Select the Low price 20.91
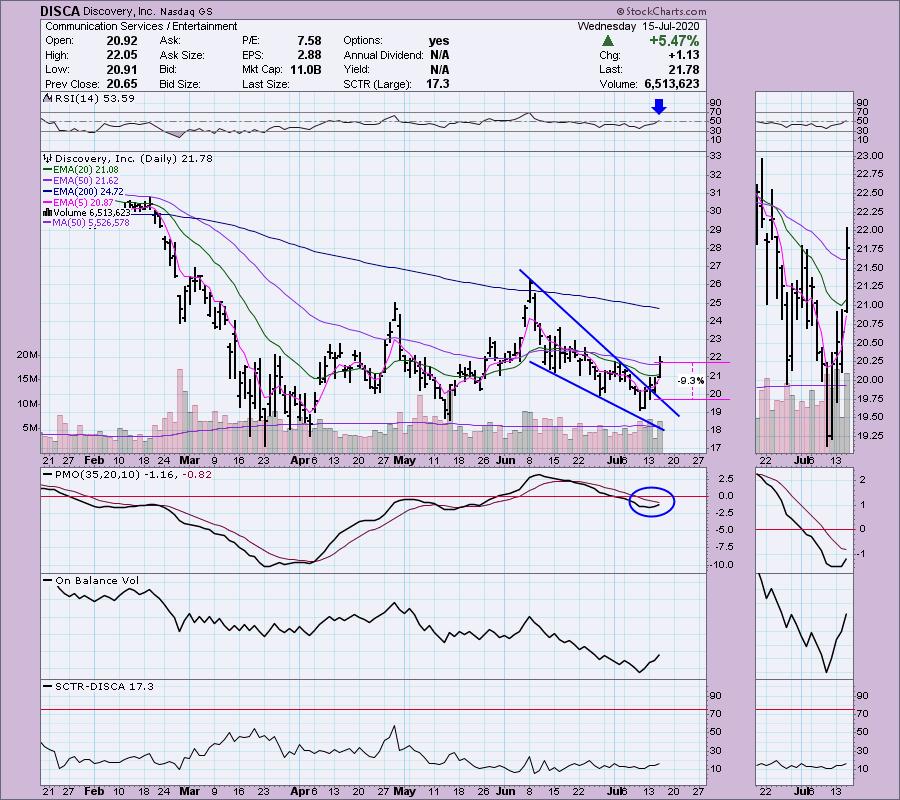 [122, 69]
